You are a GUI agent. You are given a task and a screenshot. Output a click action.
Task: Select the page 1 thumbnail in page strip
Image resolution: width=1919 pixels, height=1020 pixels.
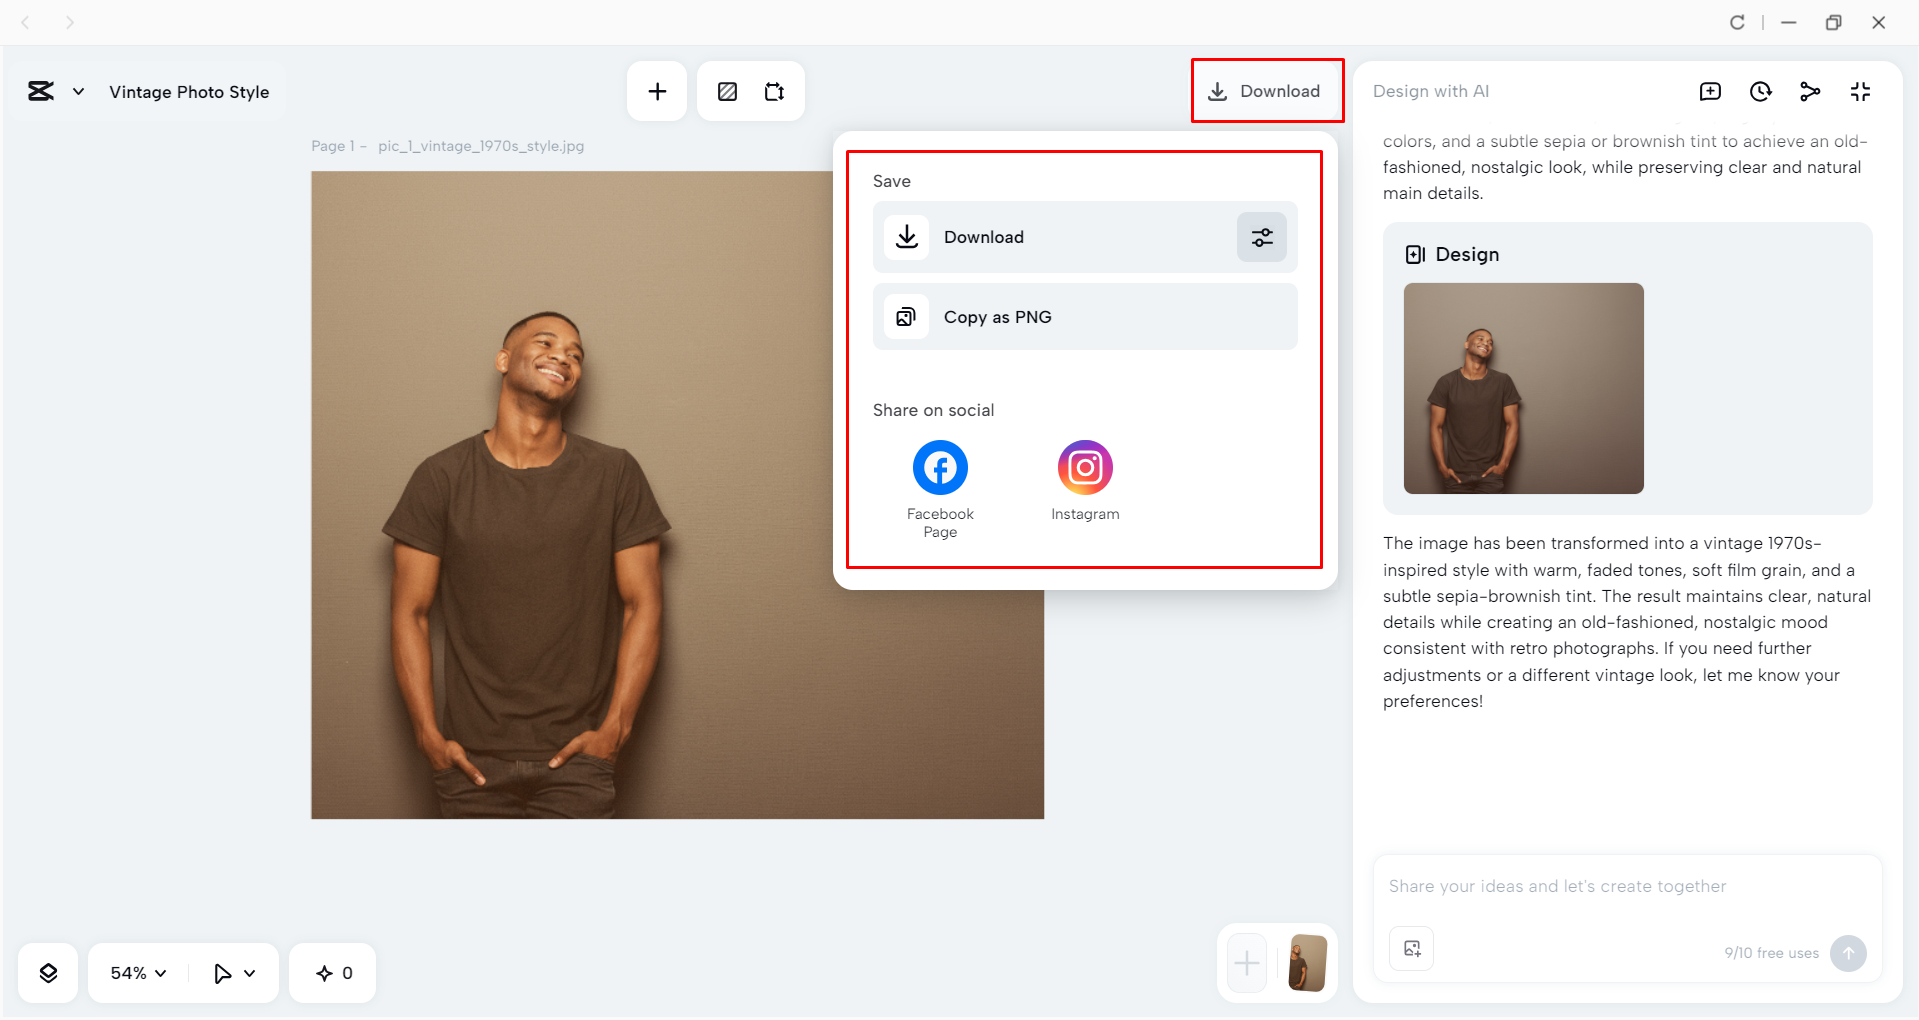tap(1307, 963)
